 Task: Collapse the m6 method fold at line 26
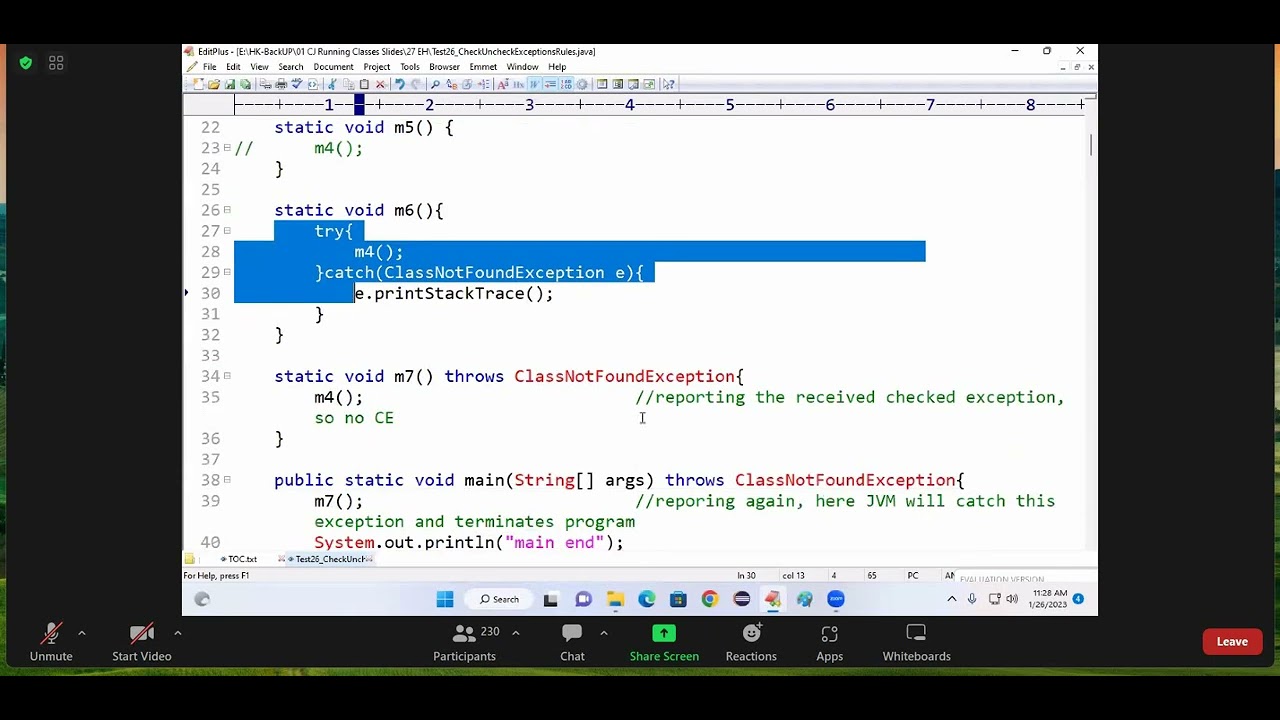(x=227, y=210)
